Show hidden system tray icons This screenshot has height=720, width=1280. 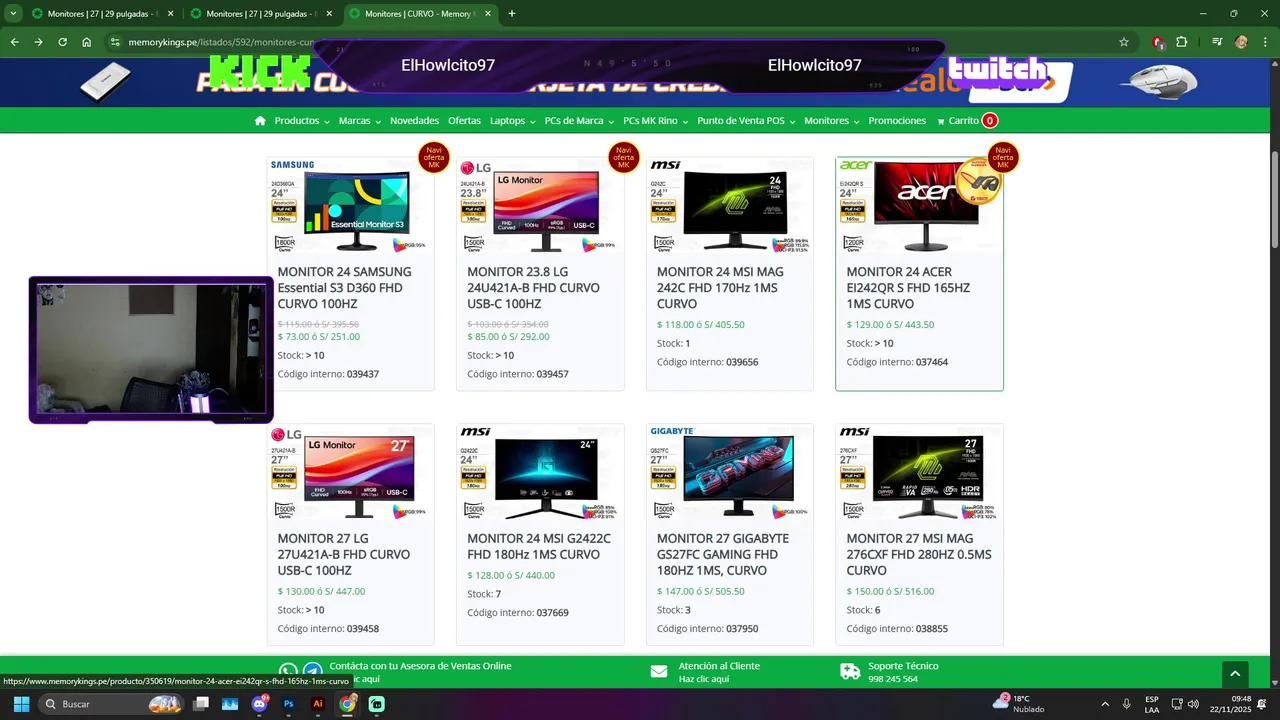point(1107,704)
